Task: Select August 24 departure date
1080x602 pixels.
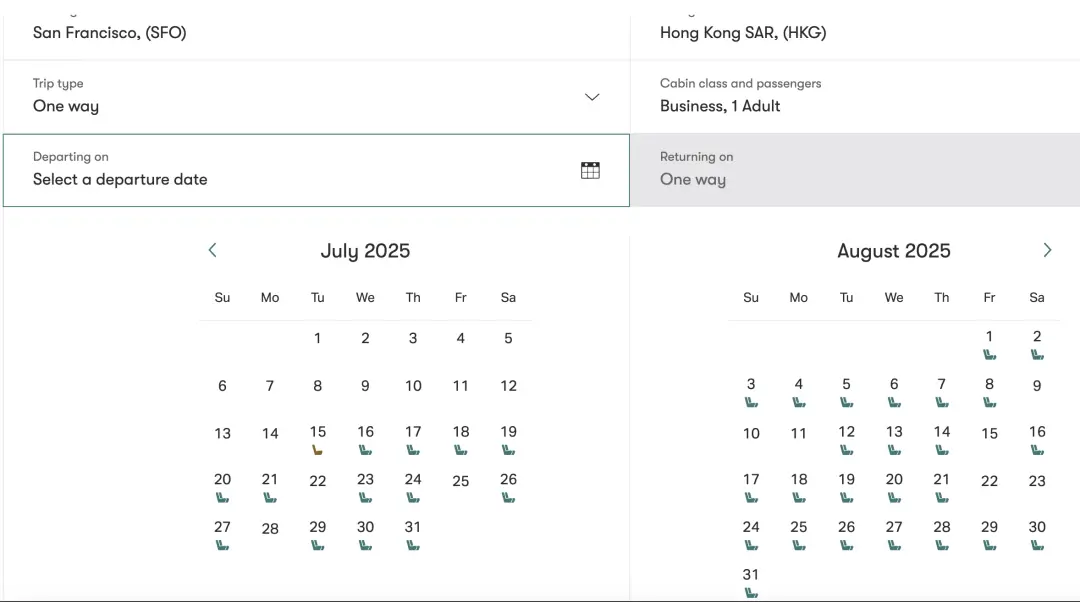Action: (751, 527)
